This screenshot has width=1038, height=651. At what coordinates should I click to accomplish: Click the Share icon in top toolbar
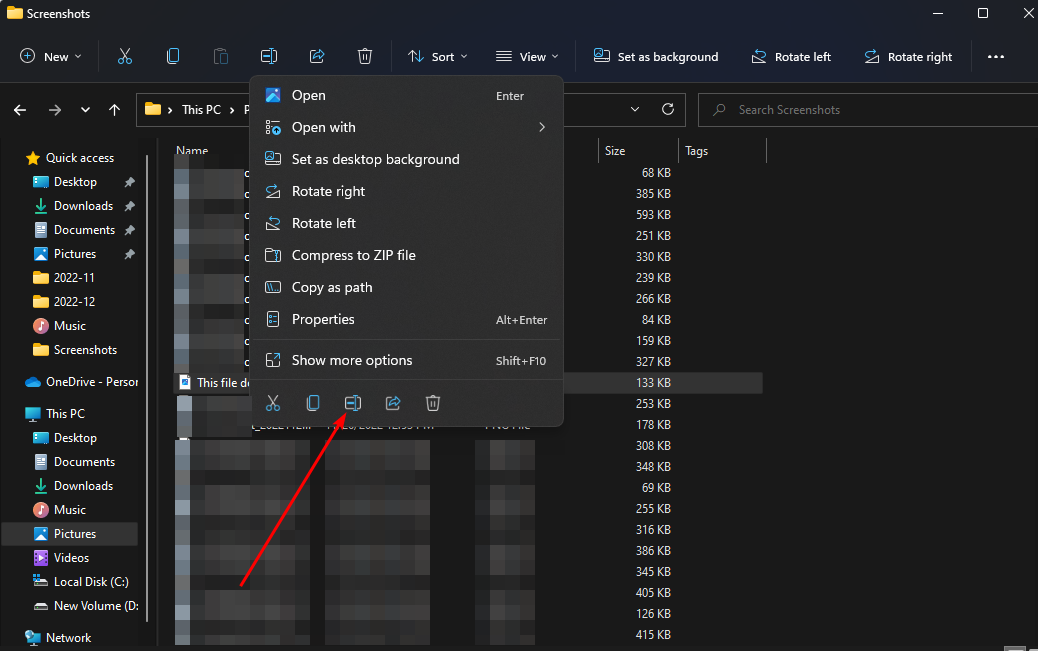click(x=317, y=57)
